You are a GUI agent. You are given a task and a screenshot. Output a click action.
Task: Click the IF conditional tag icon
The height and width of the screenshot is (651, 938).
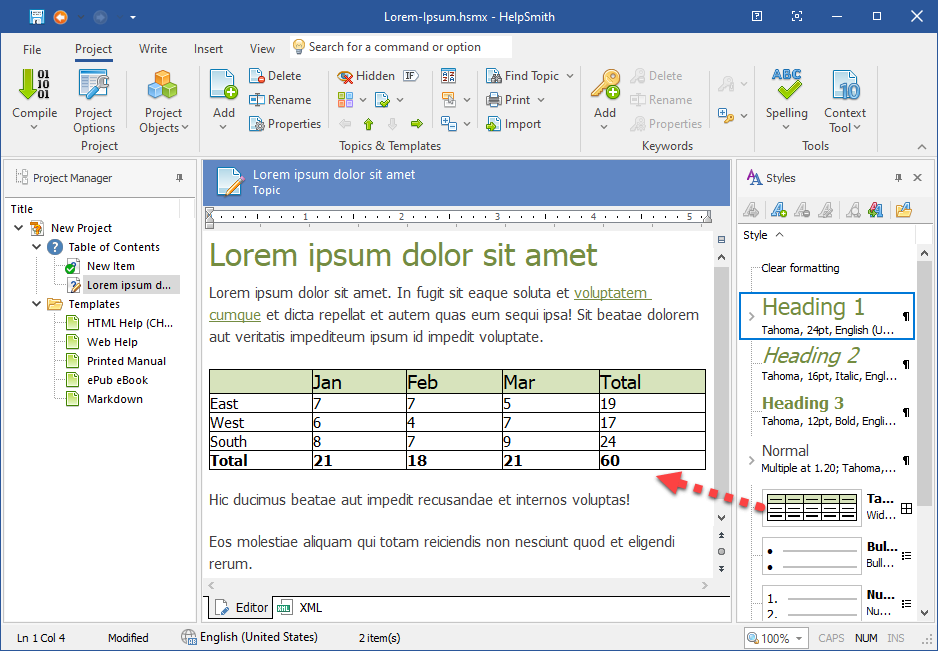[410, 76]
